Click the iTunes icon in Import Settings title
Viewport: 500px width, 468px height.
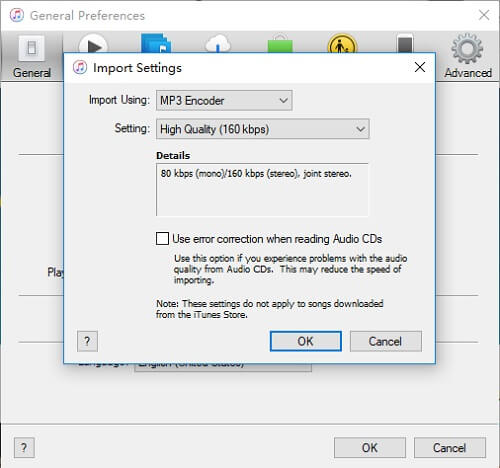tap(80, 67)
